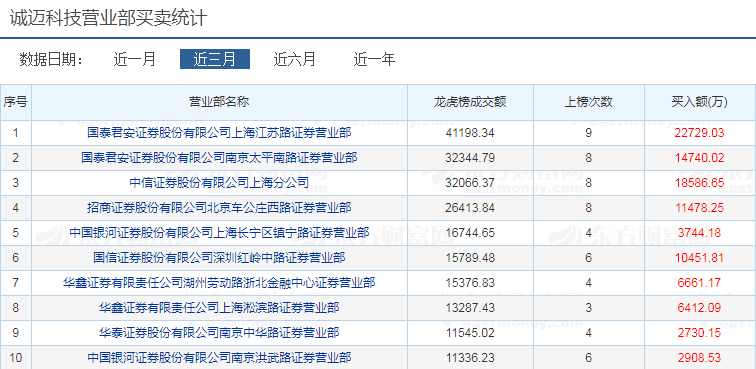756x369 pixels.
Task: Click the buy amount 2730.15
Action: 700,333
